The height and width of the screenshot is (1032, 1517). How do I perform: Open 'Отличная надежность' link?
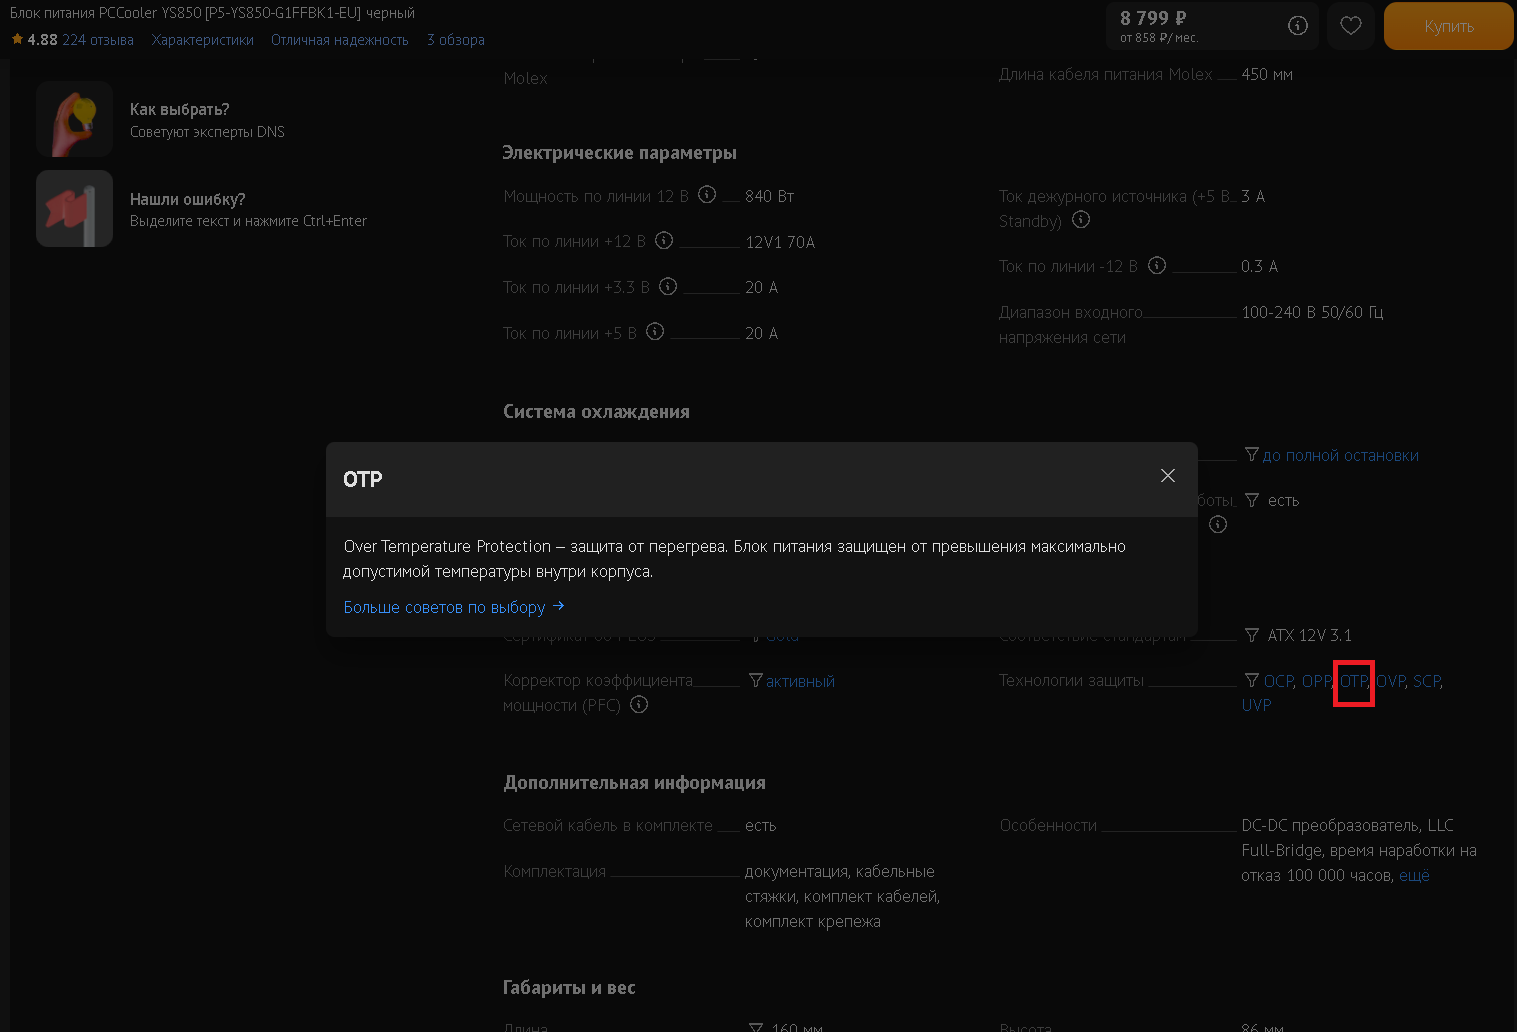point(340,40)
